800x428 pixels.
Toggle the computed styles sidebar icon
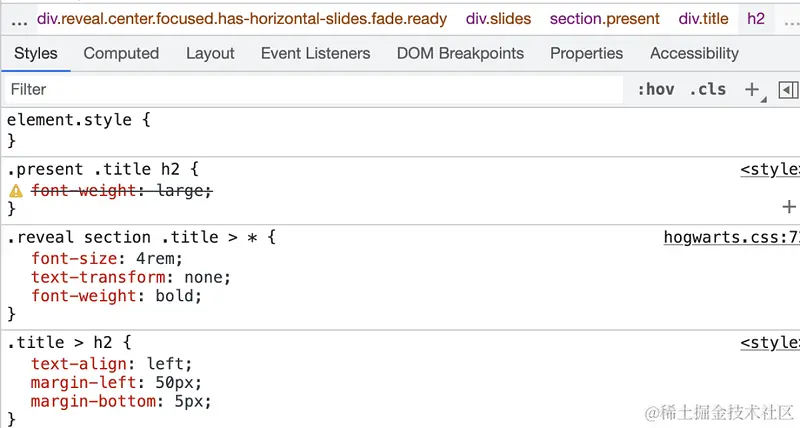point(788,89)
